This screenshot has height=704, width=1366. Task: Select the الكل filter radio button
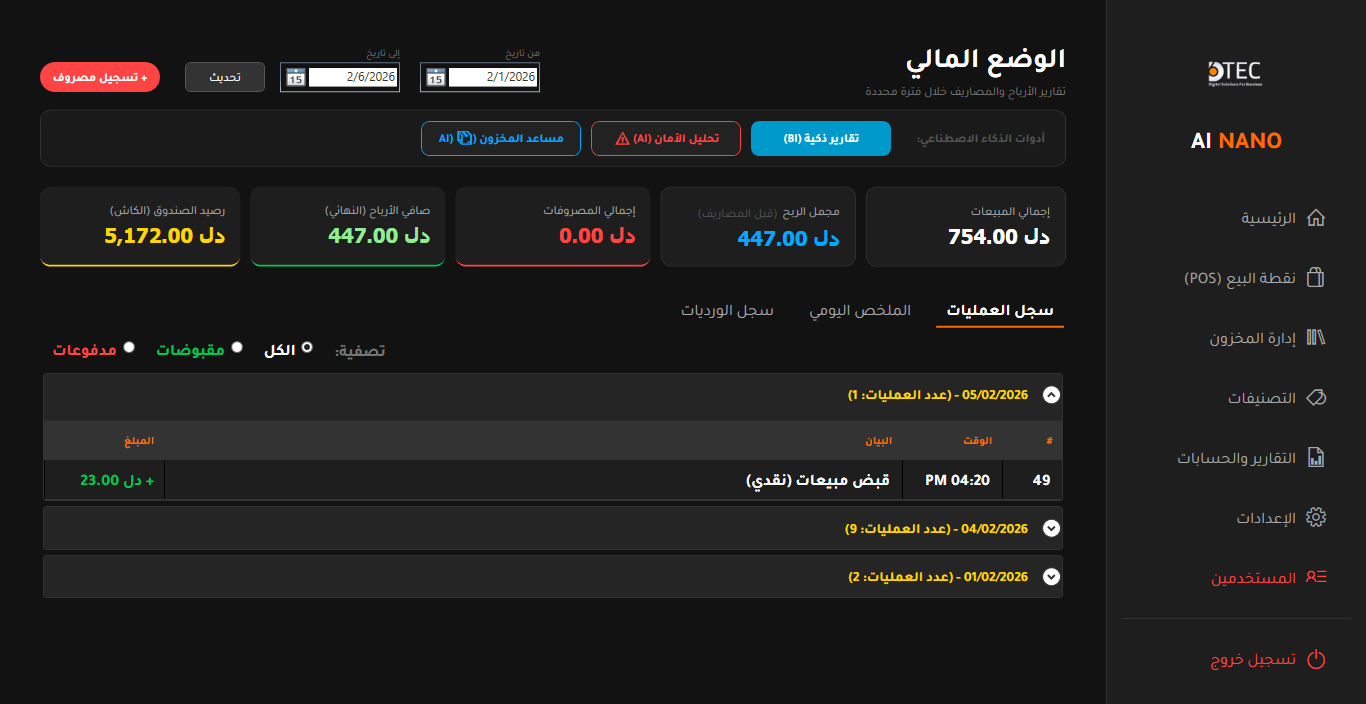(307, 346)
